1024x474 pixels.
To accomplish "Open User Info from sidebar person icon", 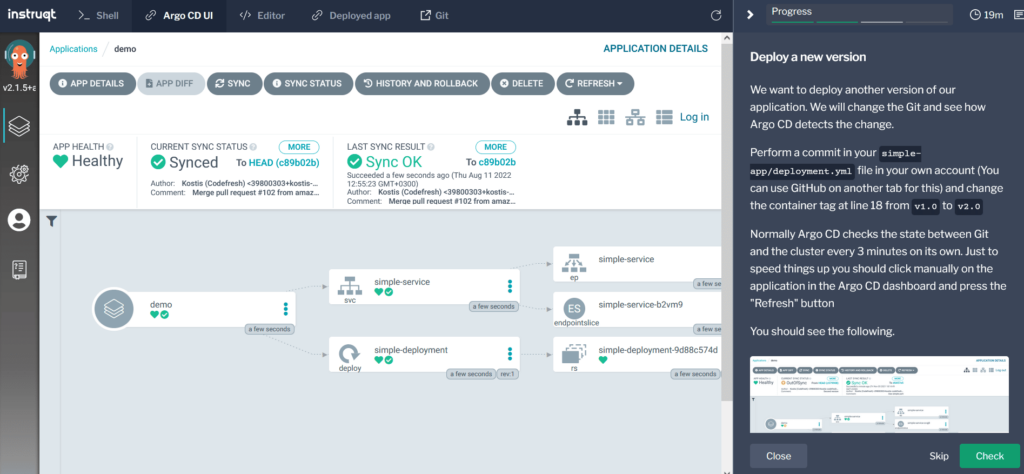I will coord(20,220).
